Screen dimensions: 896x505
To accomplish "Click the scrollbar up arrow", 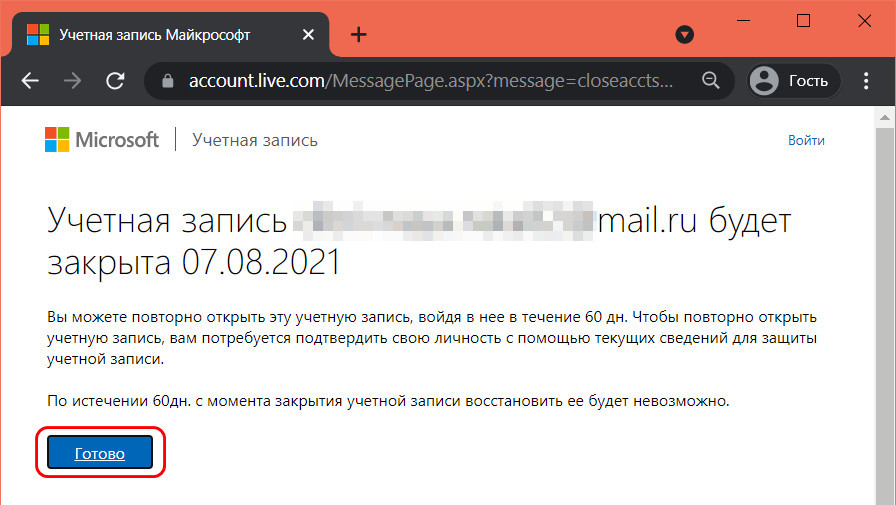I will coord(884,119).
